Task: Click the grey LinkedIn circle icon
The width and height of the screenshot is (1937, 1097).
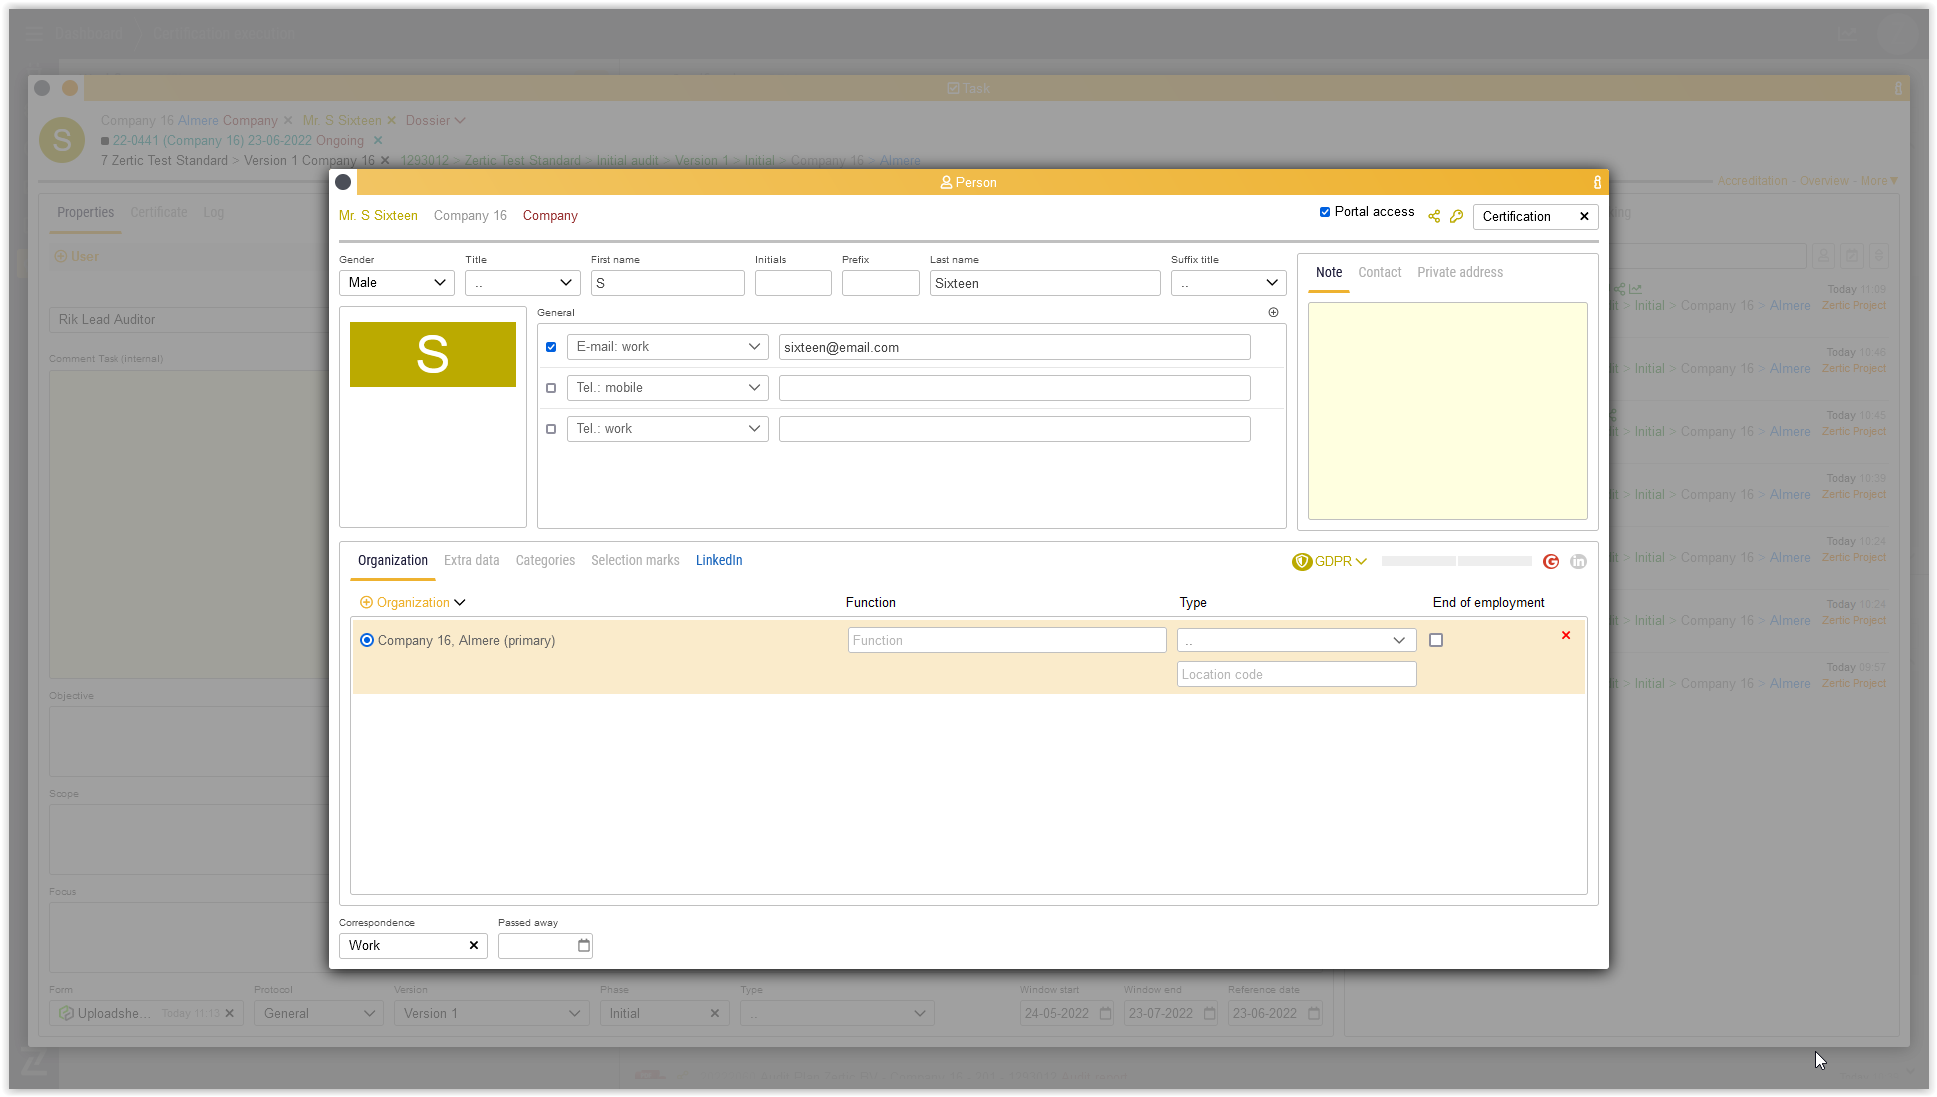Action: [1578, 562]
